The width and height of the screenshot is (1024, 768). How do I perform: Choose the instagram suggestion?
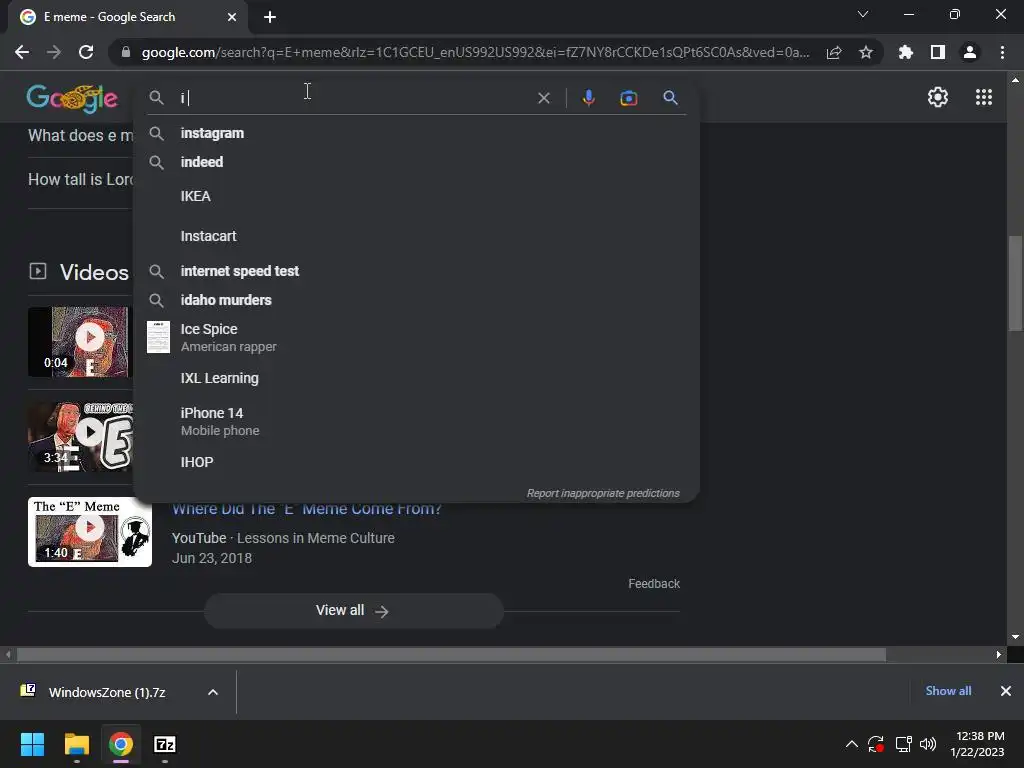tap(417, 133)
